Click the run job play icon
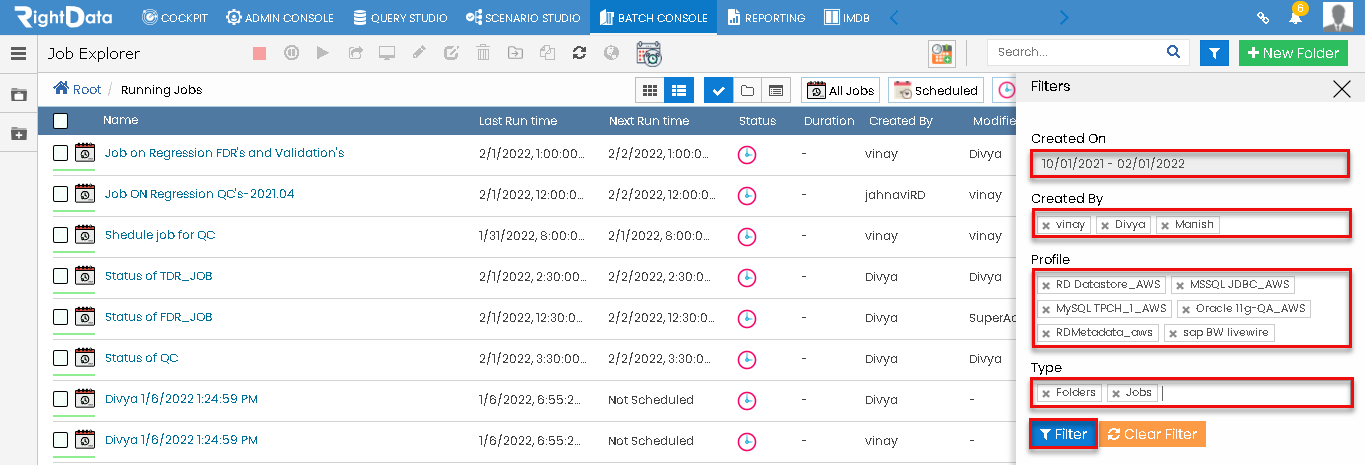Image resolution: width=1365 pixels, height=465 pixels. (x=323, y=53)
